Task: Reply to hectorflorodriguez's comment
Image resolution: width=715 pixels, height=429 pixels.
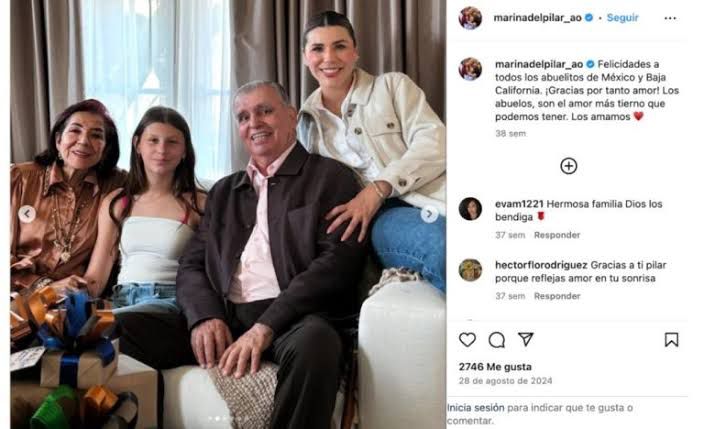Action: [x=557, y=296]
